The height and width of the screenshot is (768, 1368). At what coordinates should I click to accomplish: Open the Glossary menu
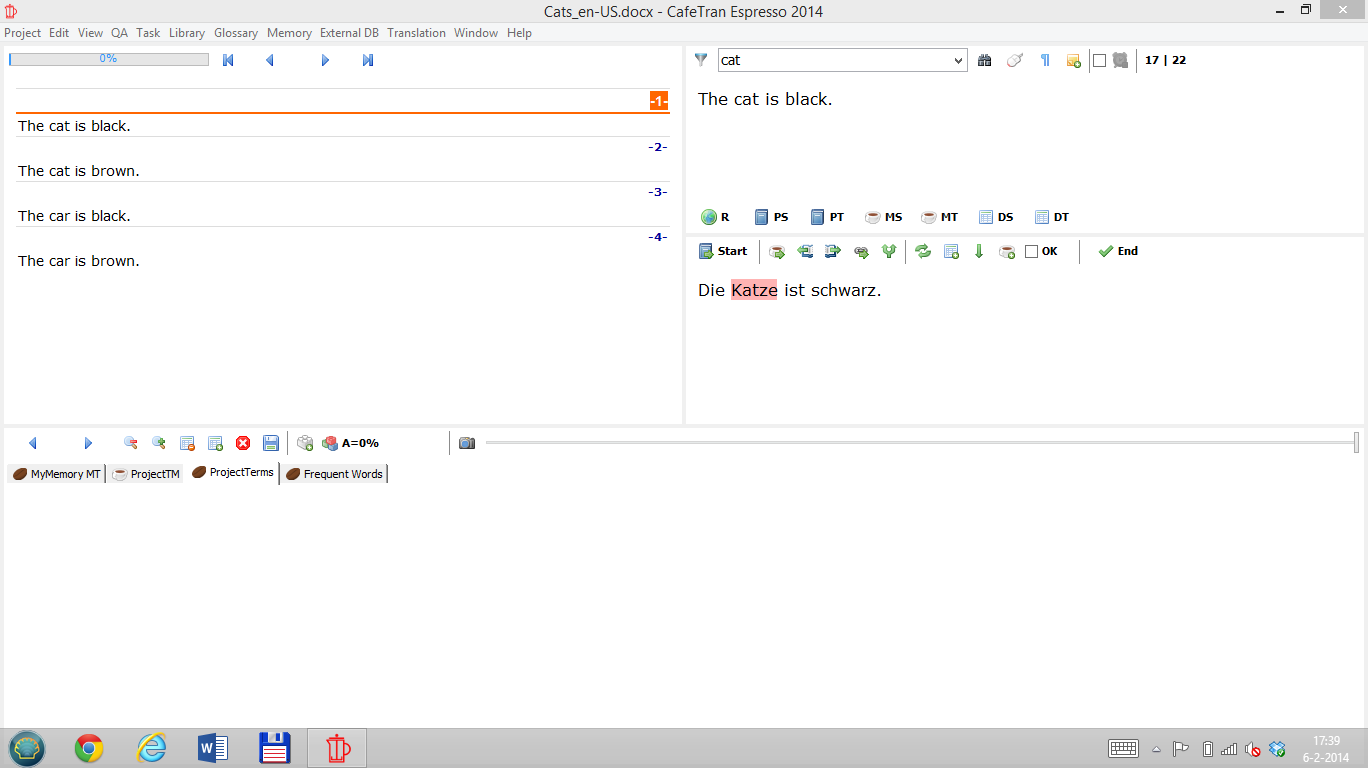pyautogui.click(x=236, y=33)
